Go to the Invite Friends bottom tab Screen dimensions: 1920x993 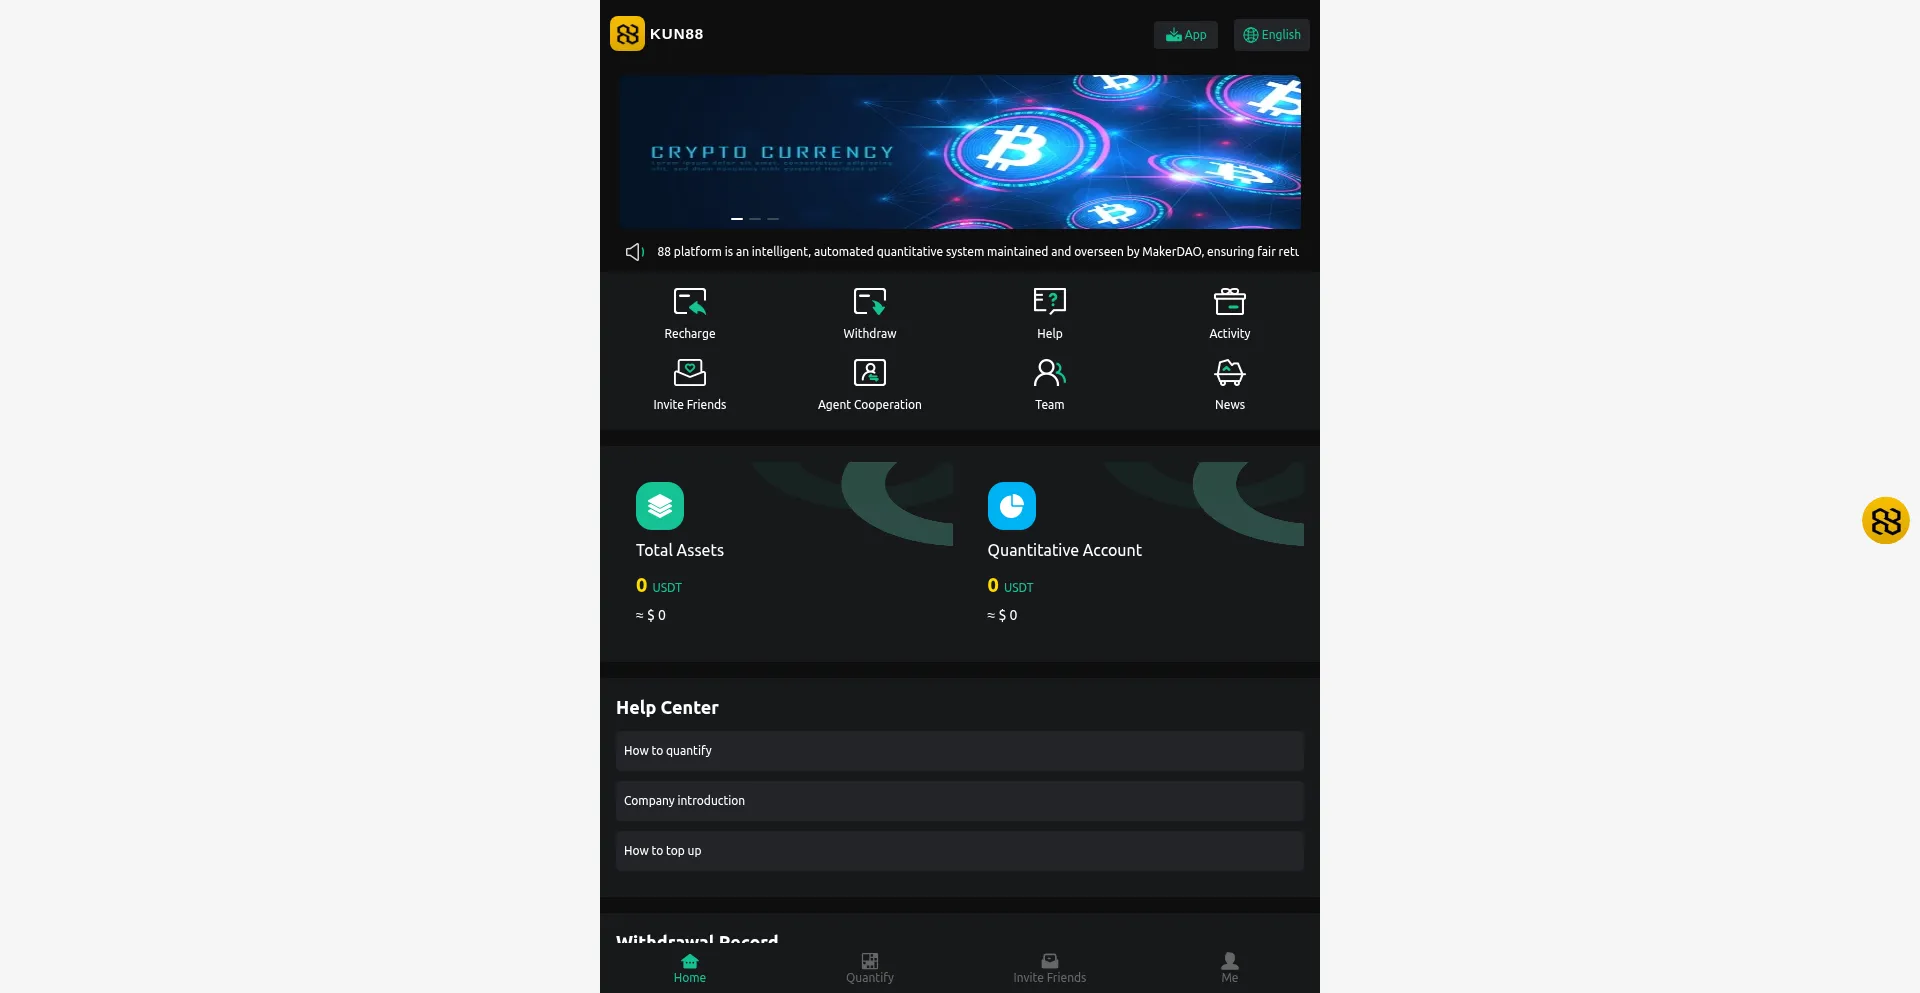coord(1050,968)
